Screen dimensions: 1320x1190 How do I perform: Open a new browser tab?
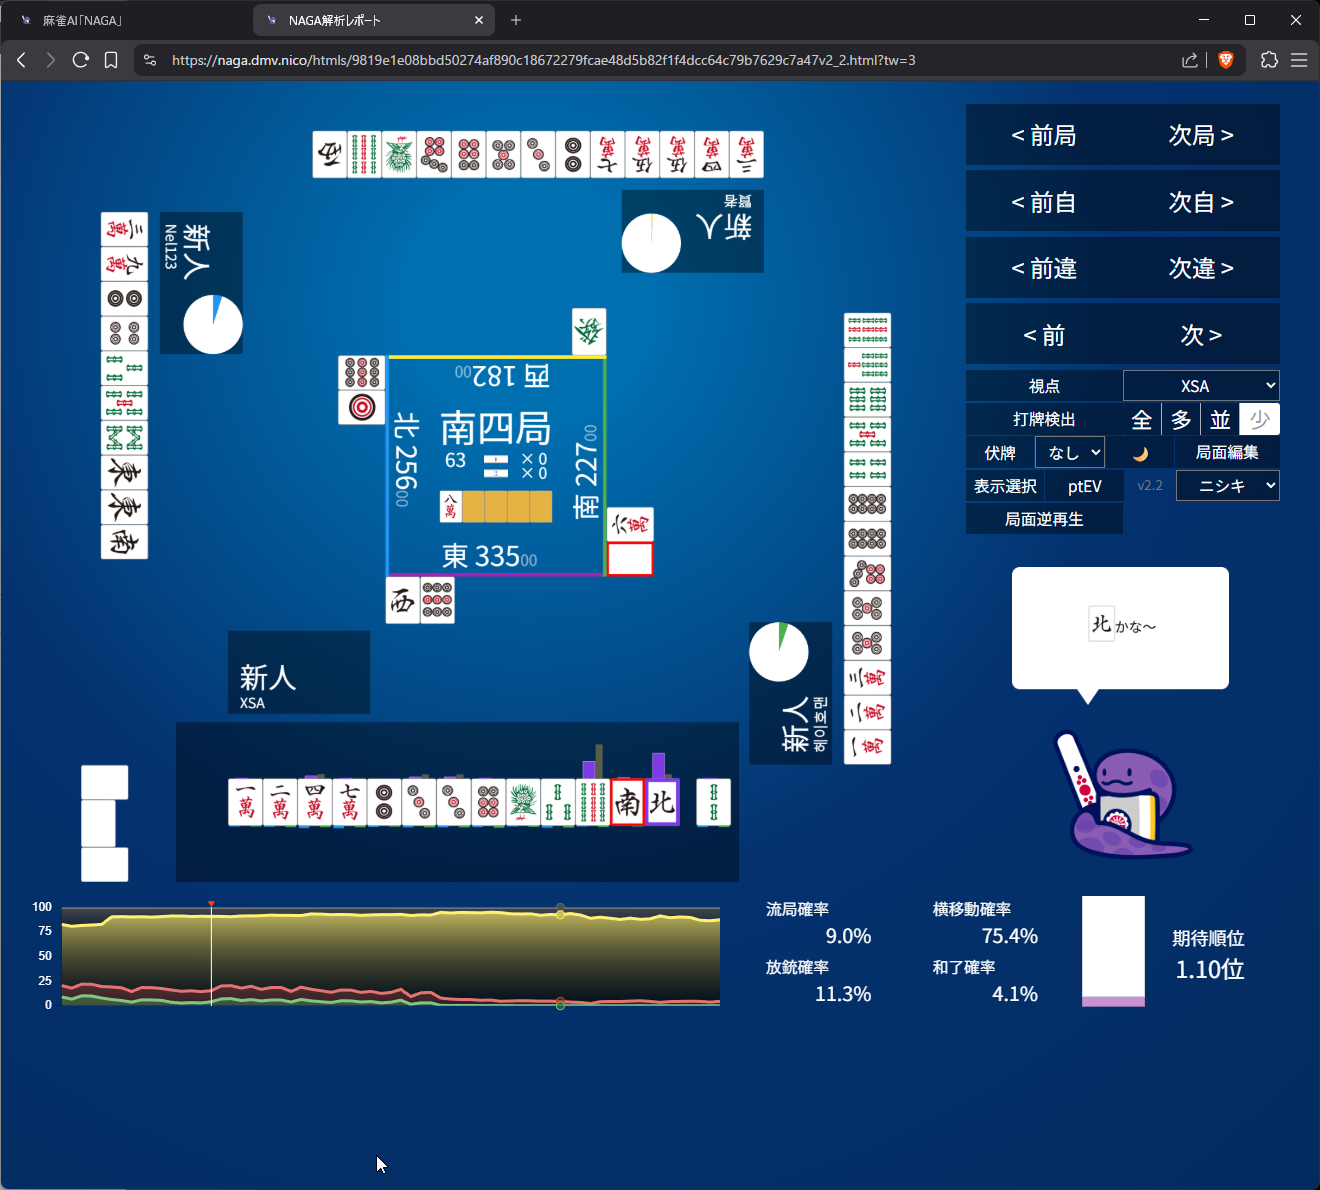pyautogui.click(x=516, y=20)
